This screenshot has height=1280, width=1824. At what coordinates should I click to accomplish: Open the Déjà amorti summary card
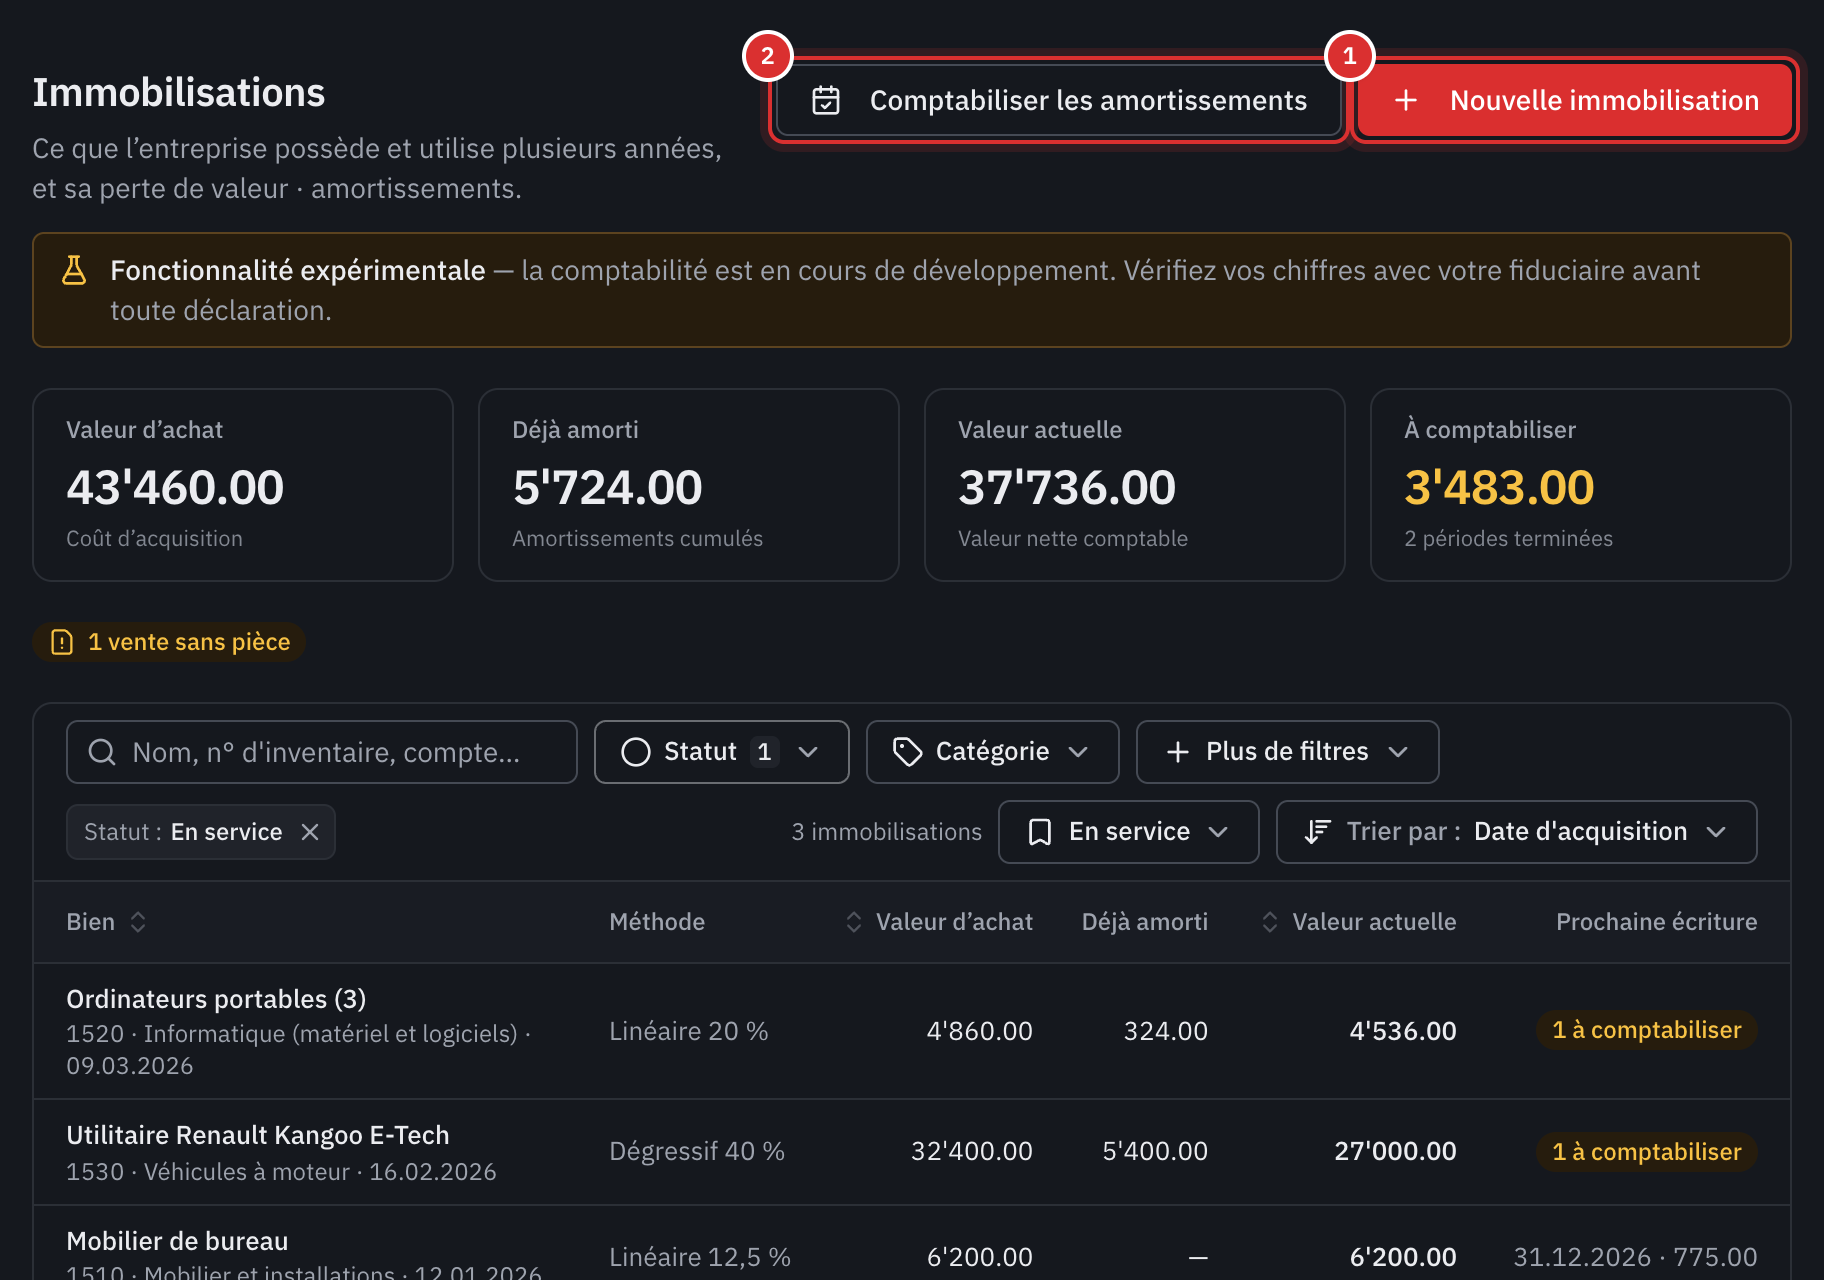(x=689, y=485)
